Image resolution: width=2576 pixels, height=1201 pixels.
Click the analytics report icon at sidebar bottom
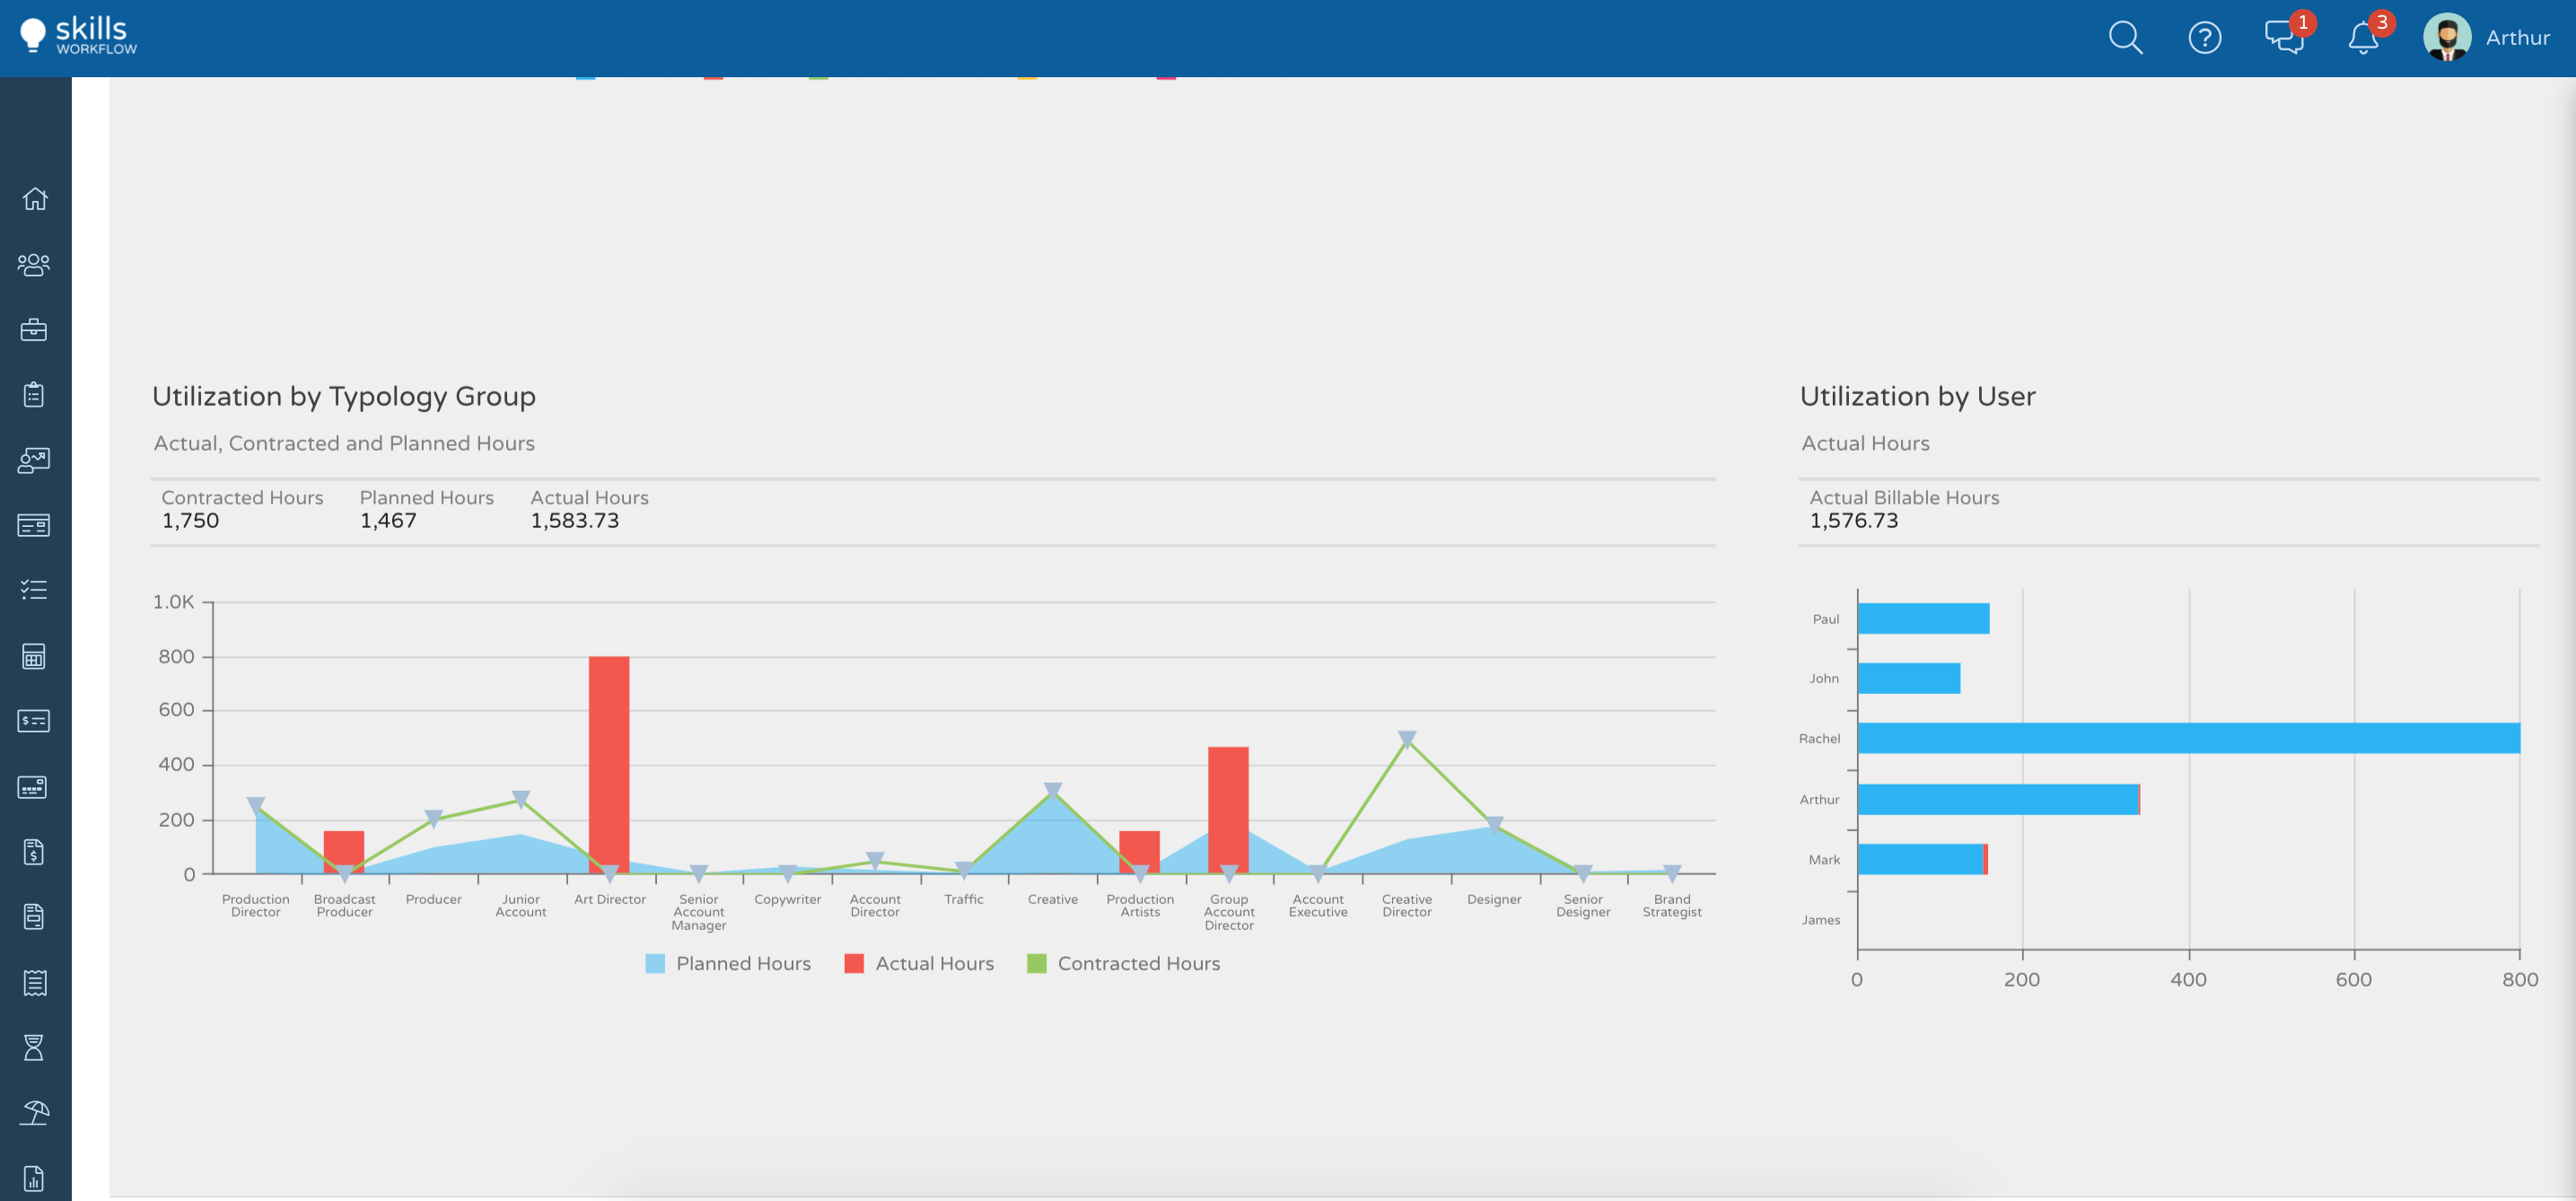tap(34, 1176)
